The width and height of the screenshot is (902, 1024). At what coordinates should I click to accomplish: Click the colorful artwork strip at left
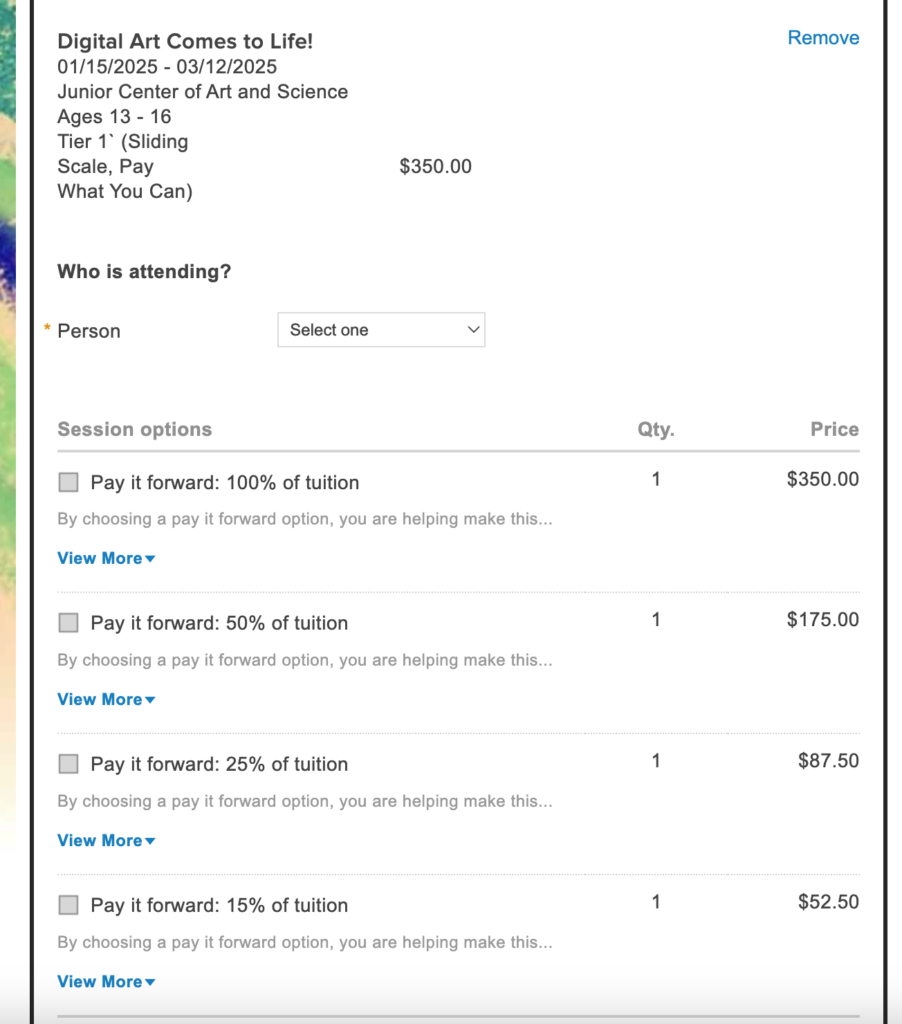coord(8,424)
